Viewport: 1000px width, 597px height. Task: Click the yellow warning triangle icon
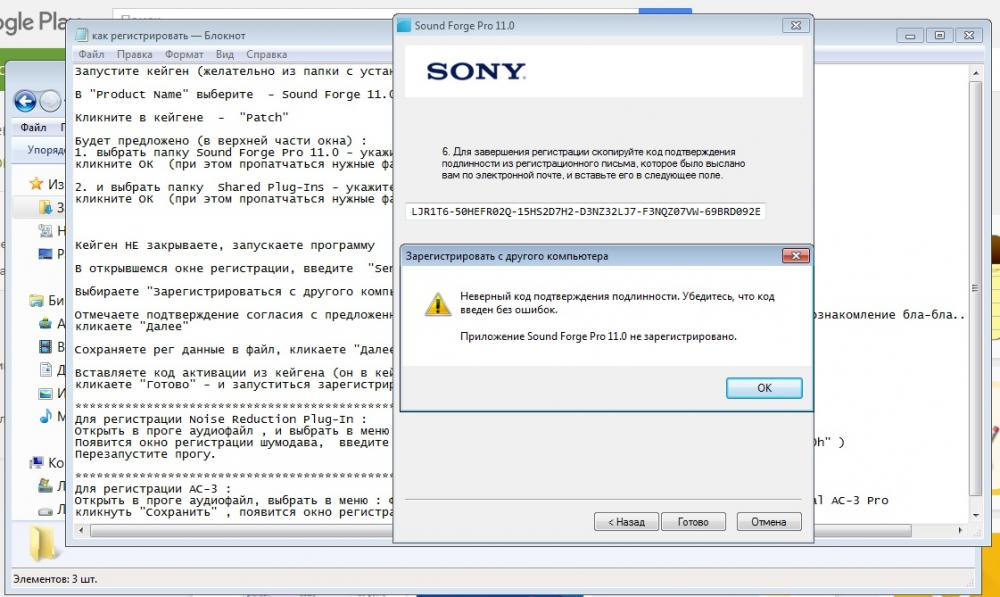pos(436,304)
